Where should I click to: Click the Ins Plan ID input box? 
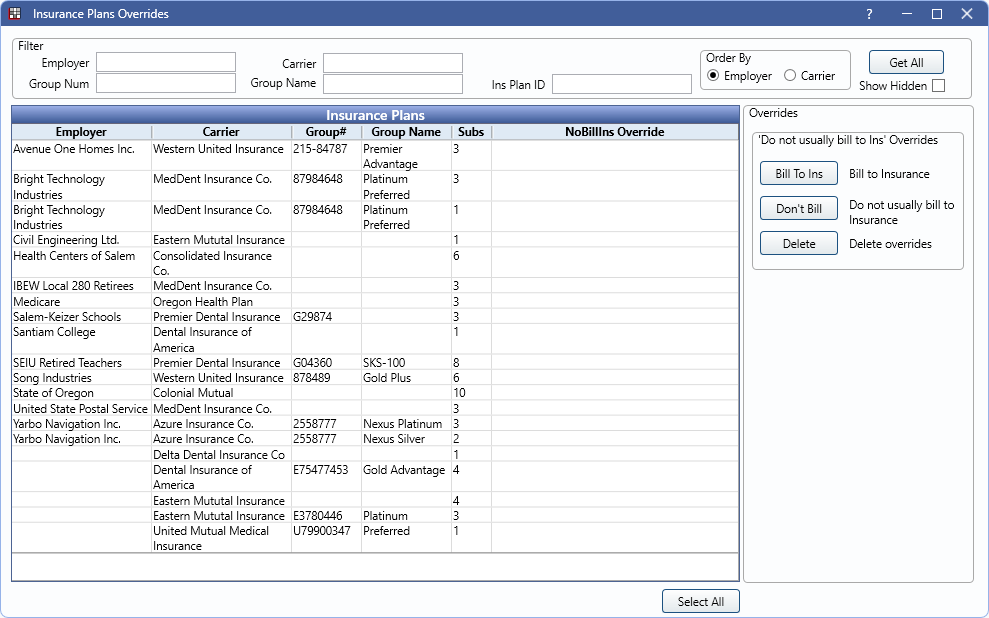[x=621, y=84]
